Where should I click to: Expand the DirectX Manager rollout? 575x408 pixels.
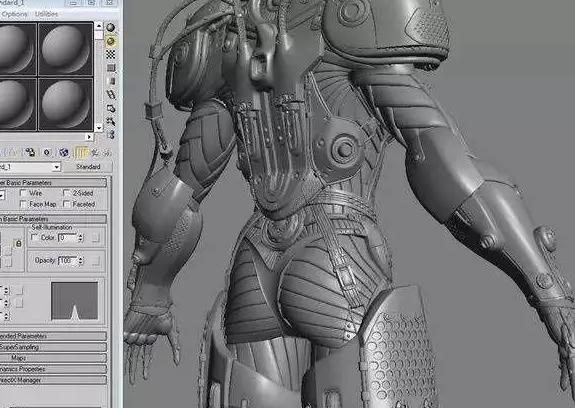(x=53, y=380)
